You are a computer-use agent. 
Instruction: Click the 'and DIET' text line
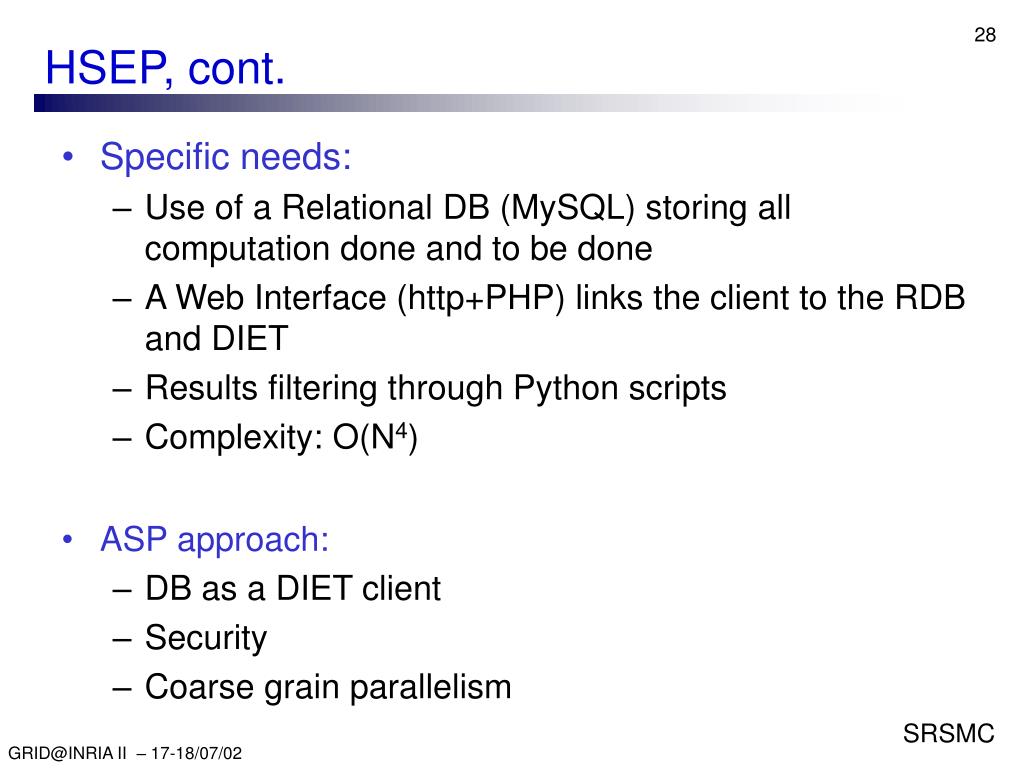[x=216, y=338]
